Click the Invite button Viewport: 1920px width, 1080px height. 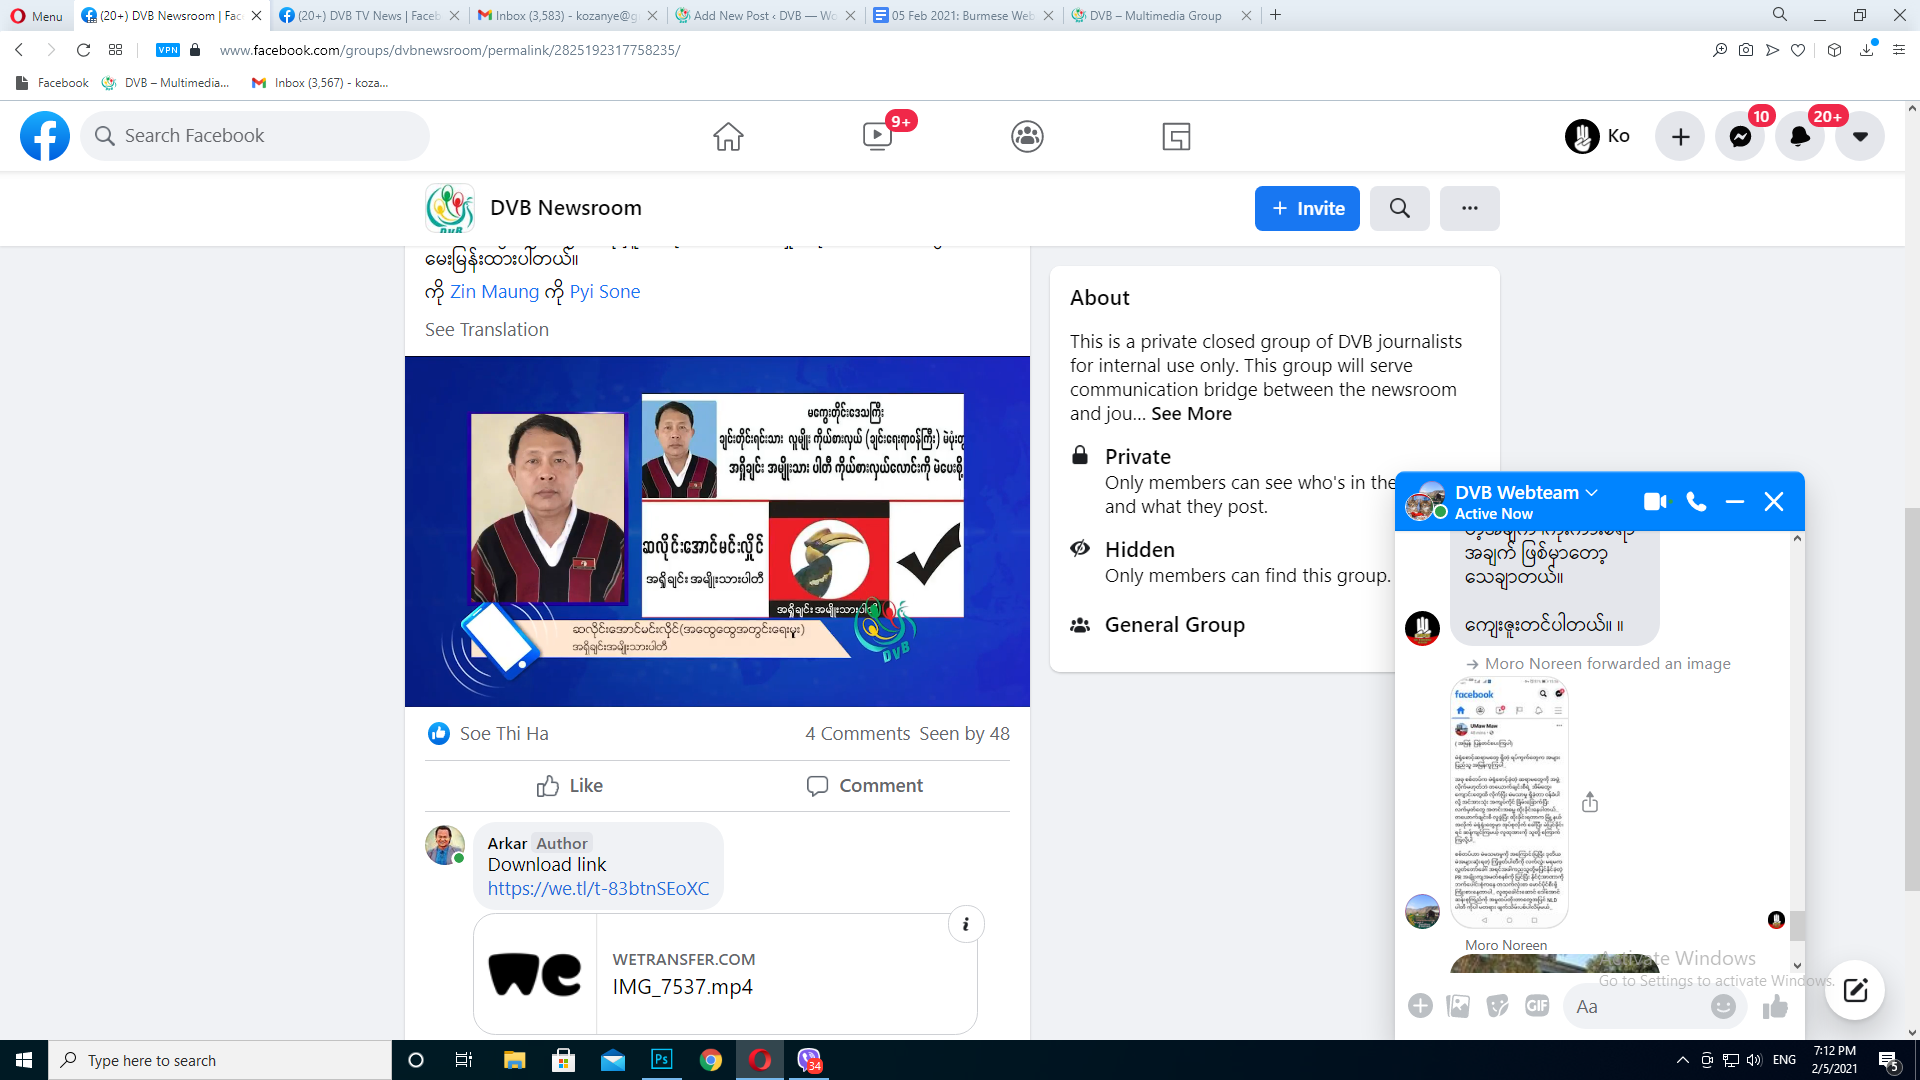point(1307,208)
